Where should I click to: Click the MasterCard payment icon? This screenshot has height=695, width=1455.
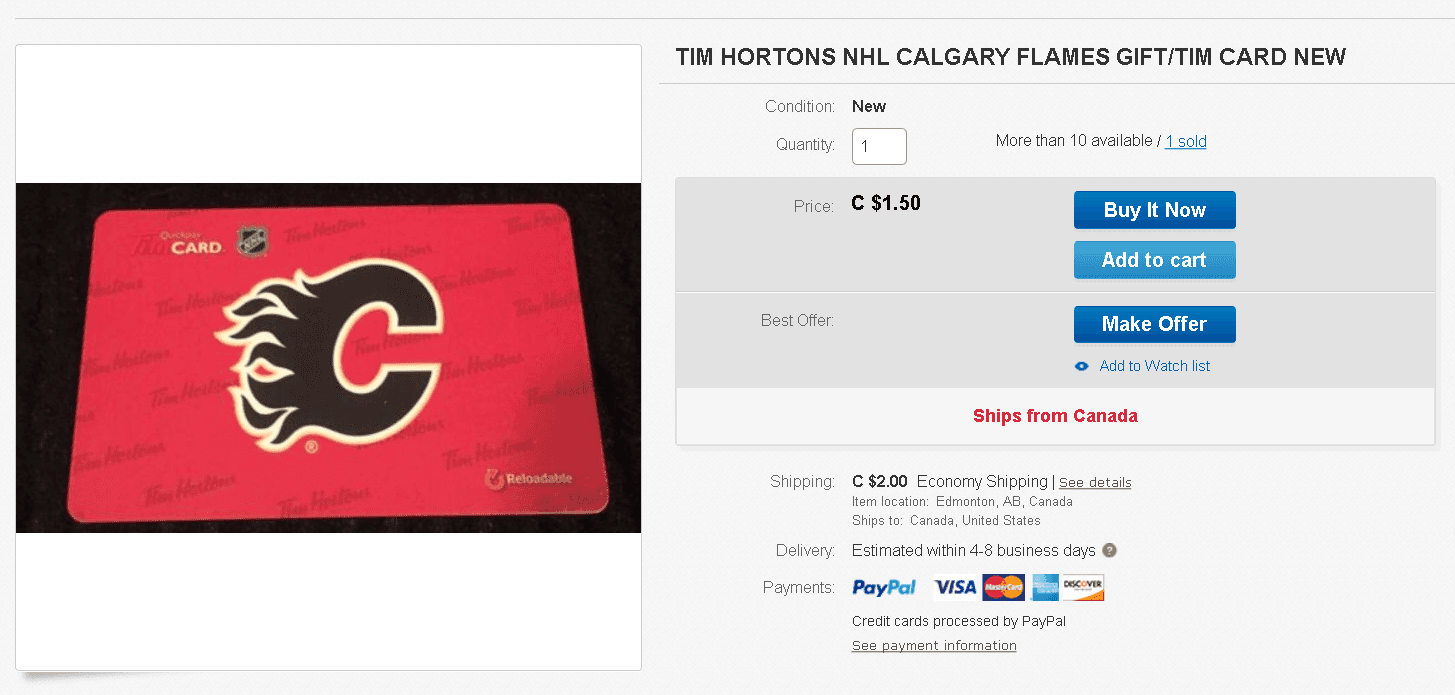tap(1003, 588)
